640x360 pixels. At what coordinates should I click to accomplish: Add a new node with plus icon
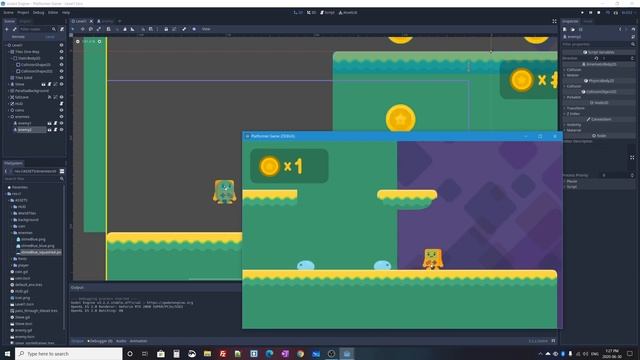click(x=7, y=29)
